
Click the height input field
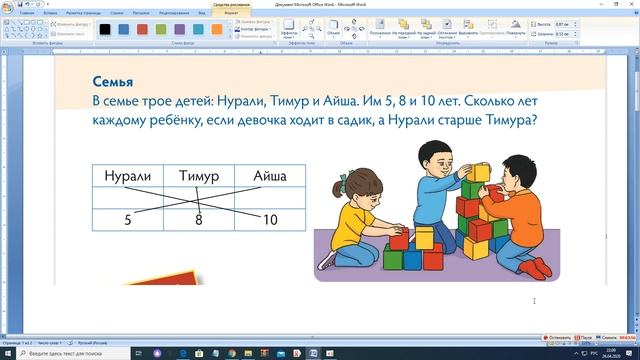pyautogui.click(x=563, y=24)
